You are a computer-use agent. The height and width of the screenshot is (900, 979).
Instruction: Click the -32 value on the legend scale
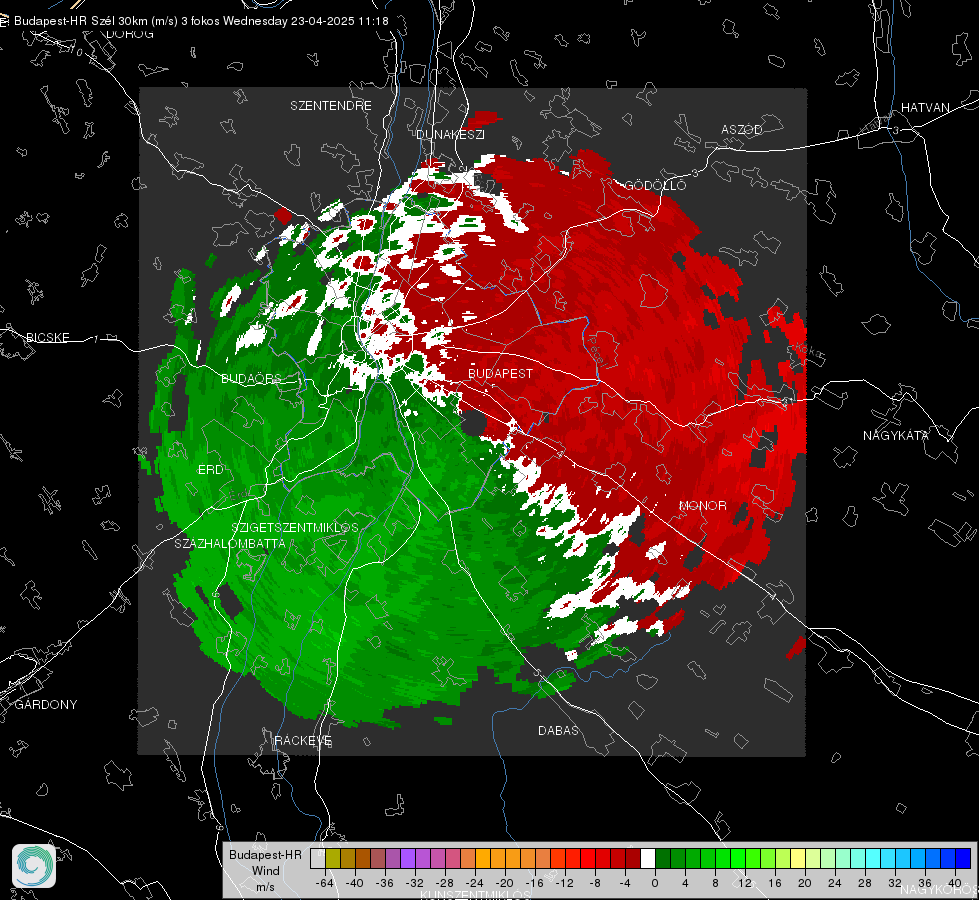(415, 883)
